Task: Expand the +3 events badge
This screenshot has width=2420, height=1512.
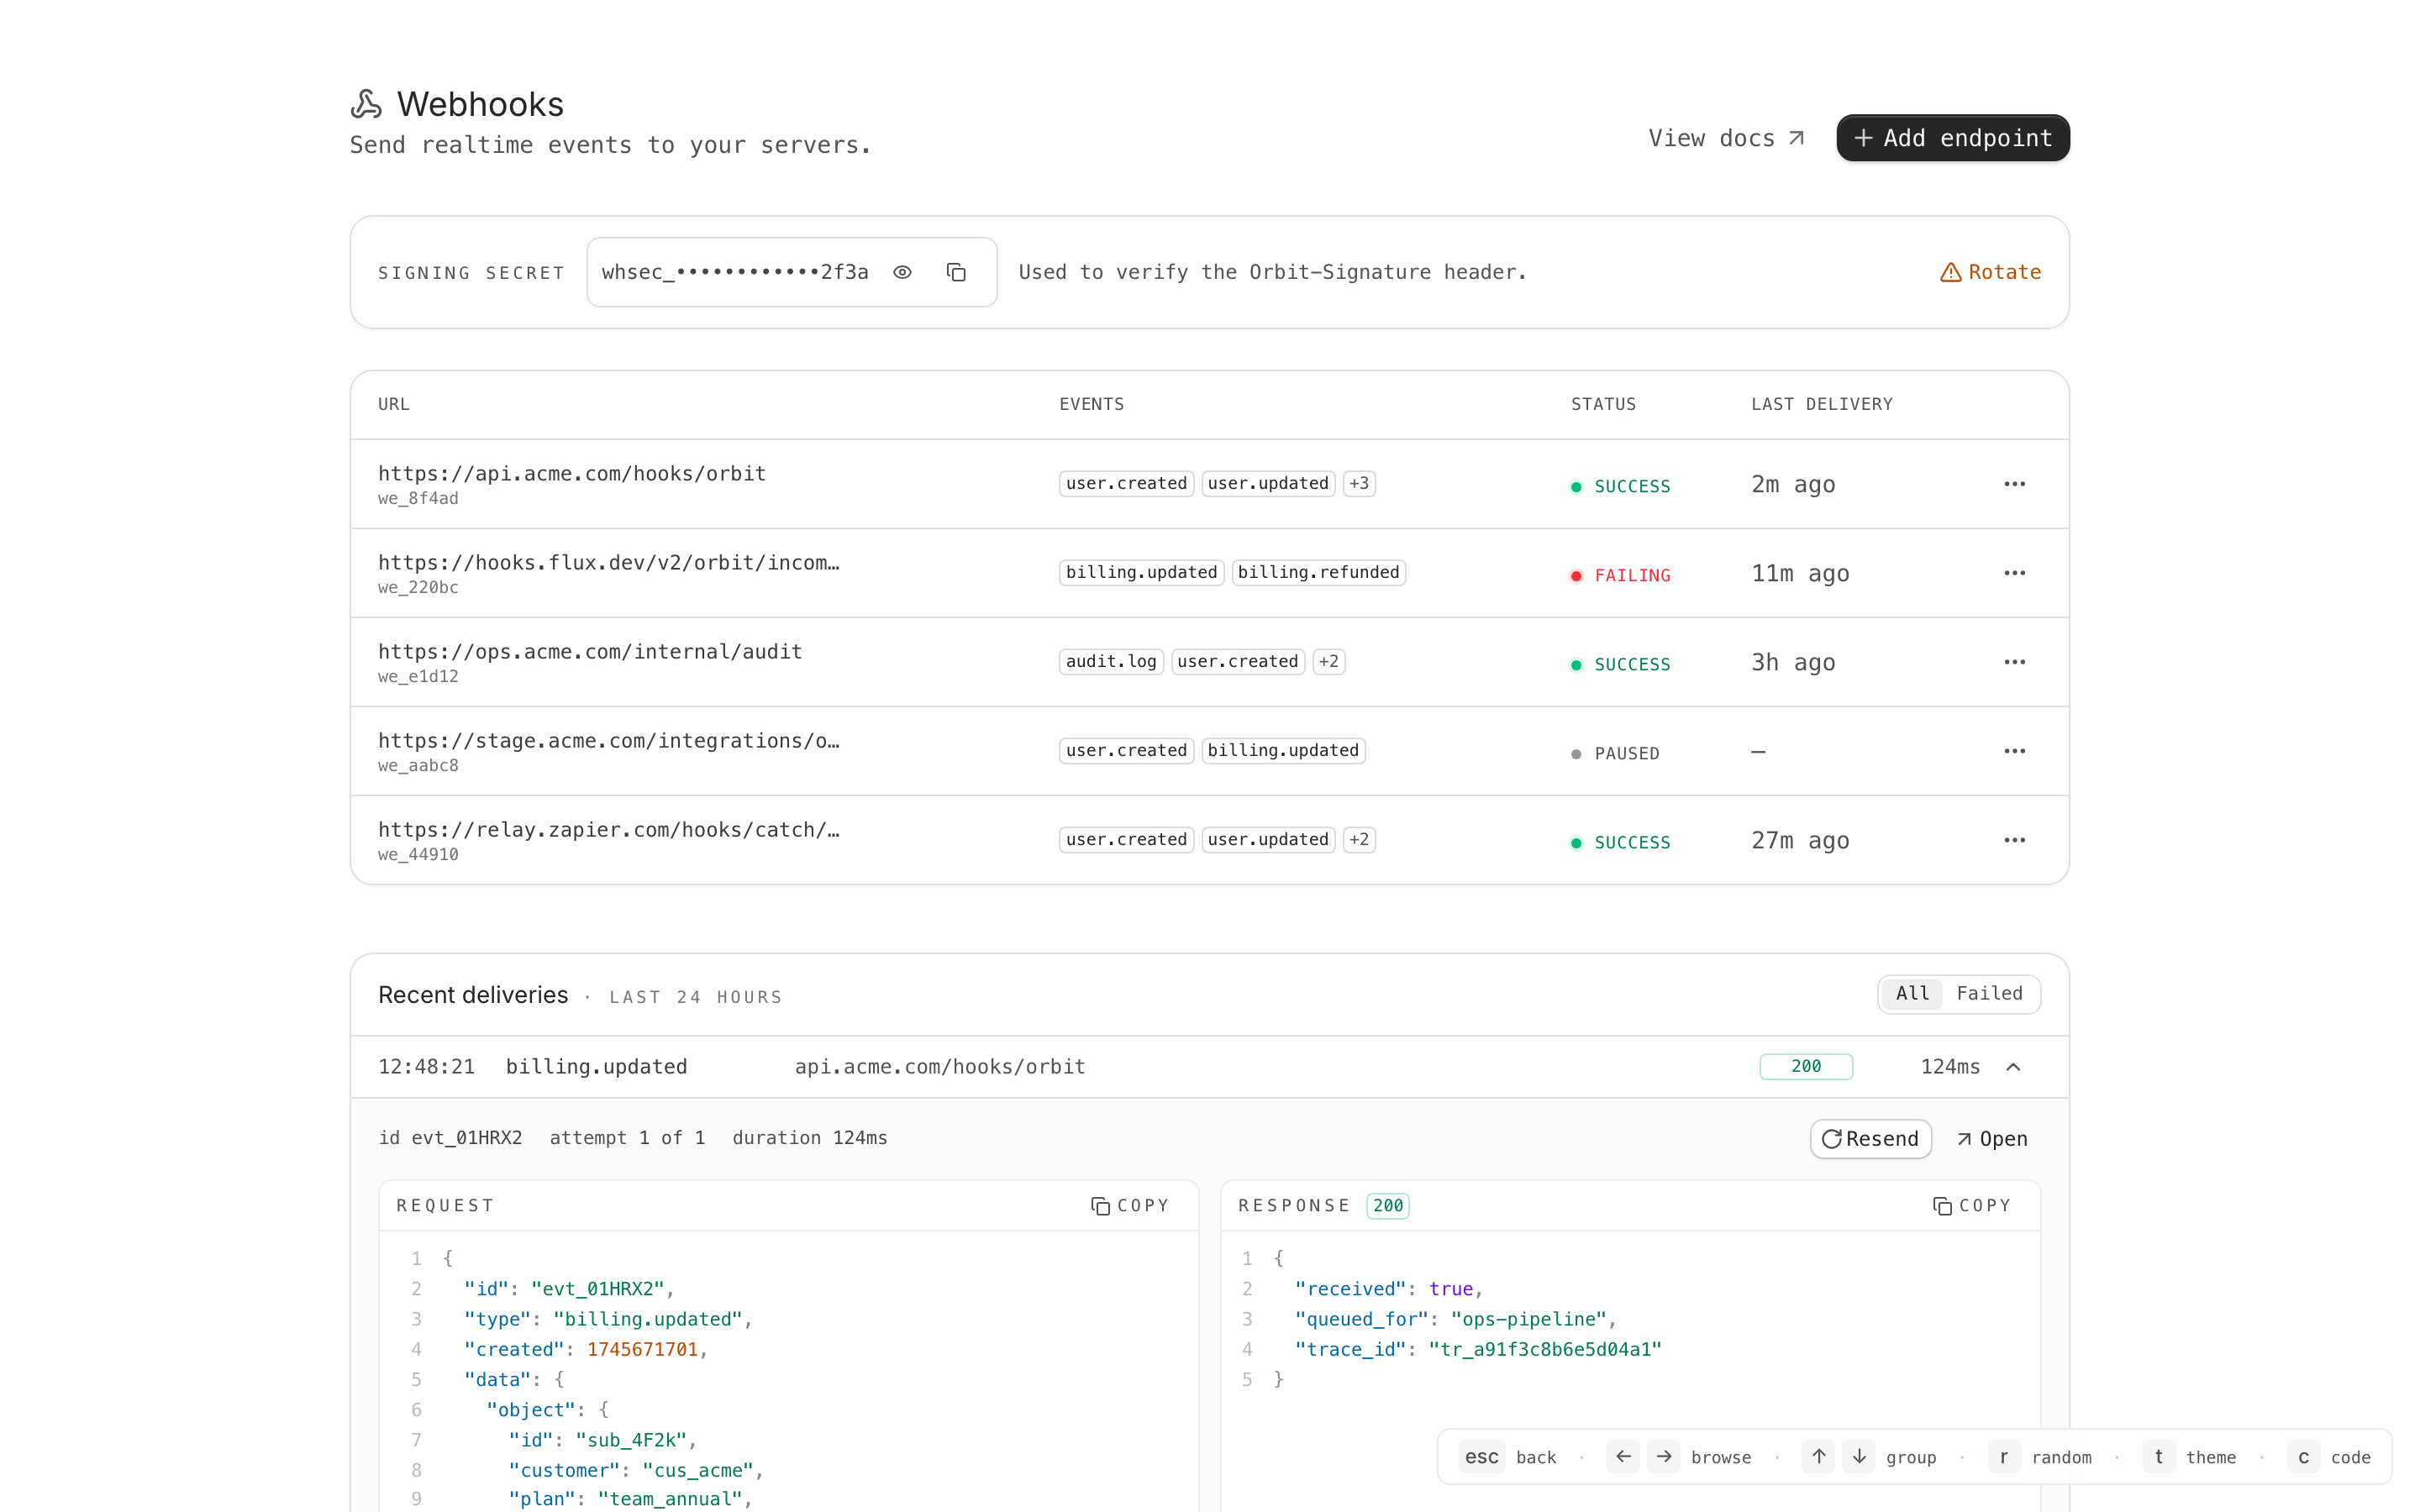Action: [x=1358, y=483]
